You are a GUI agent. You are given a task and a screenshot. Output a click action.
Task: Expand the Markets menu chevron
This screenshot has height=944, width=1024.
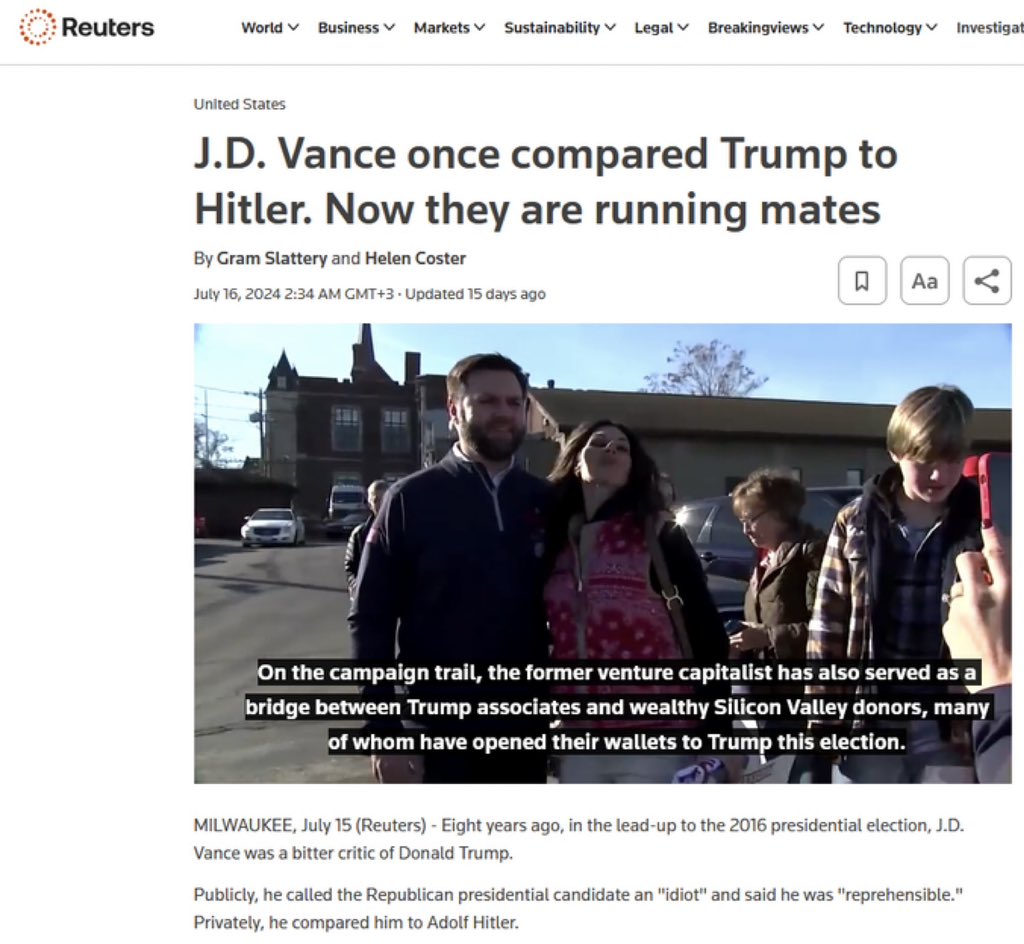479,27
